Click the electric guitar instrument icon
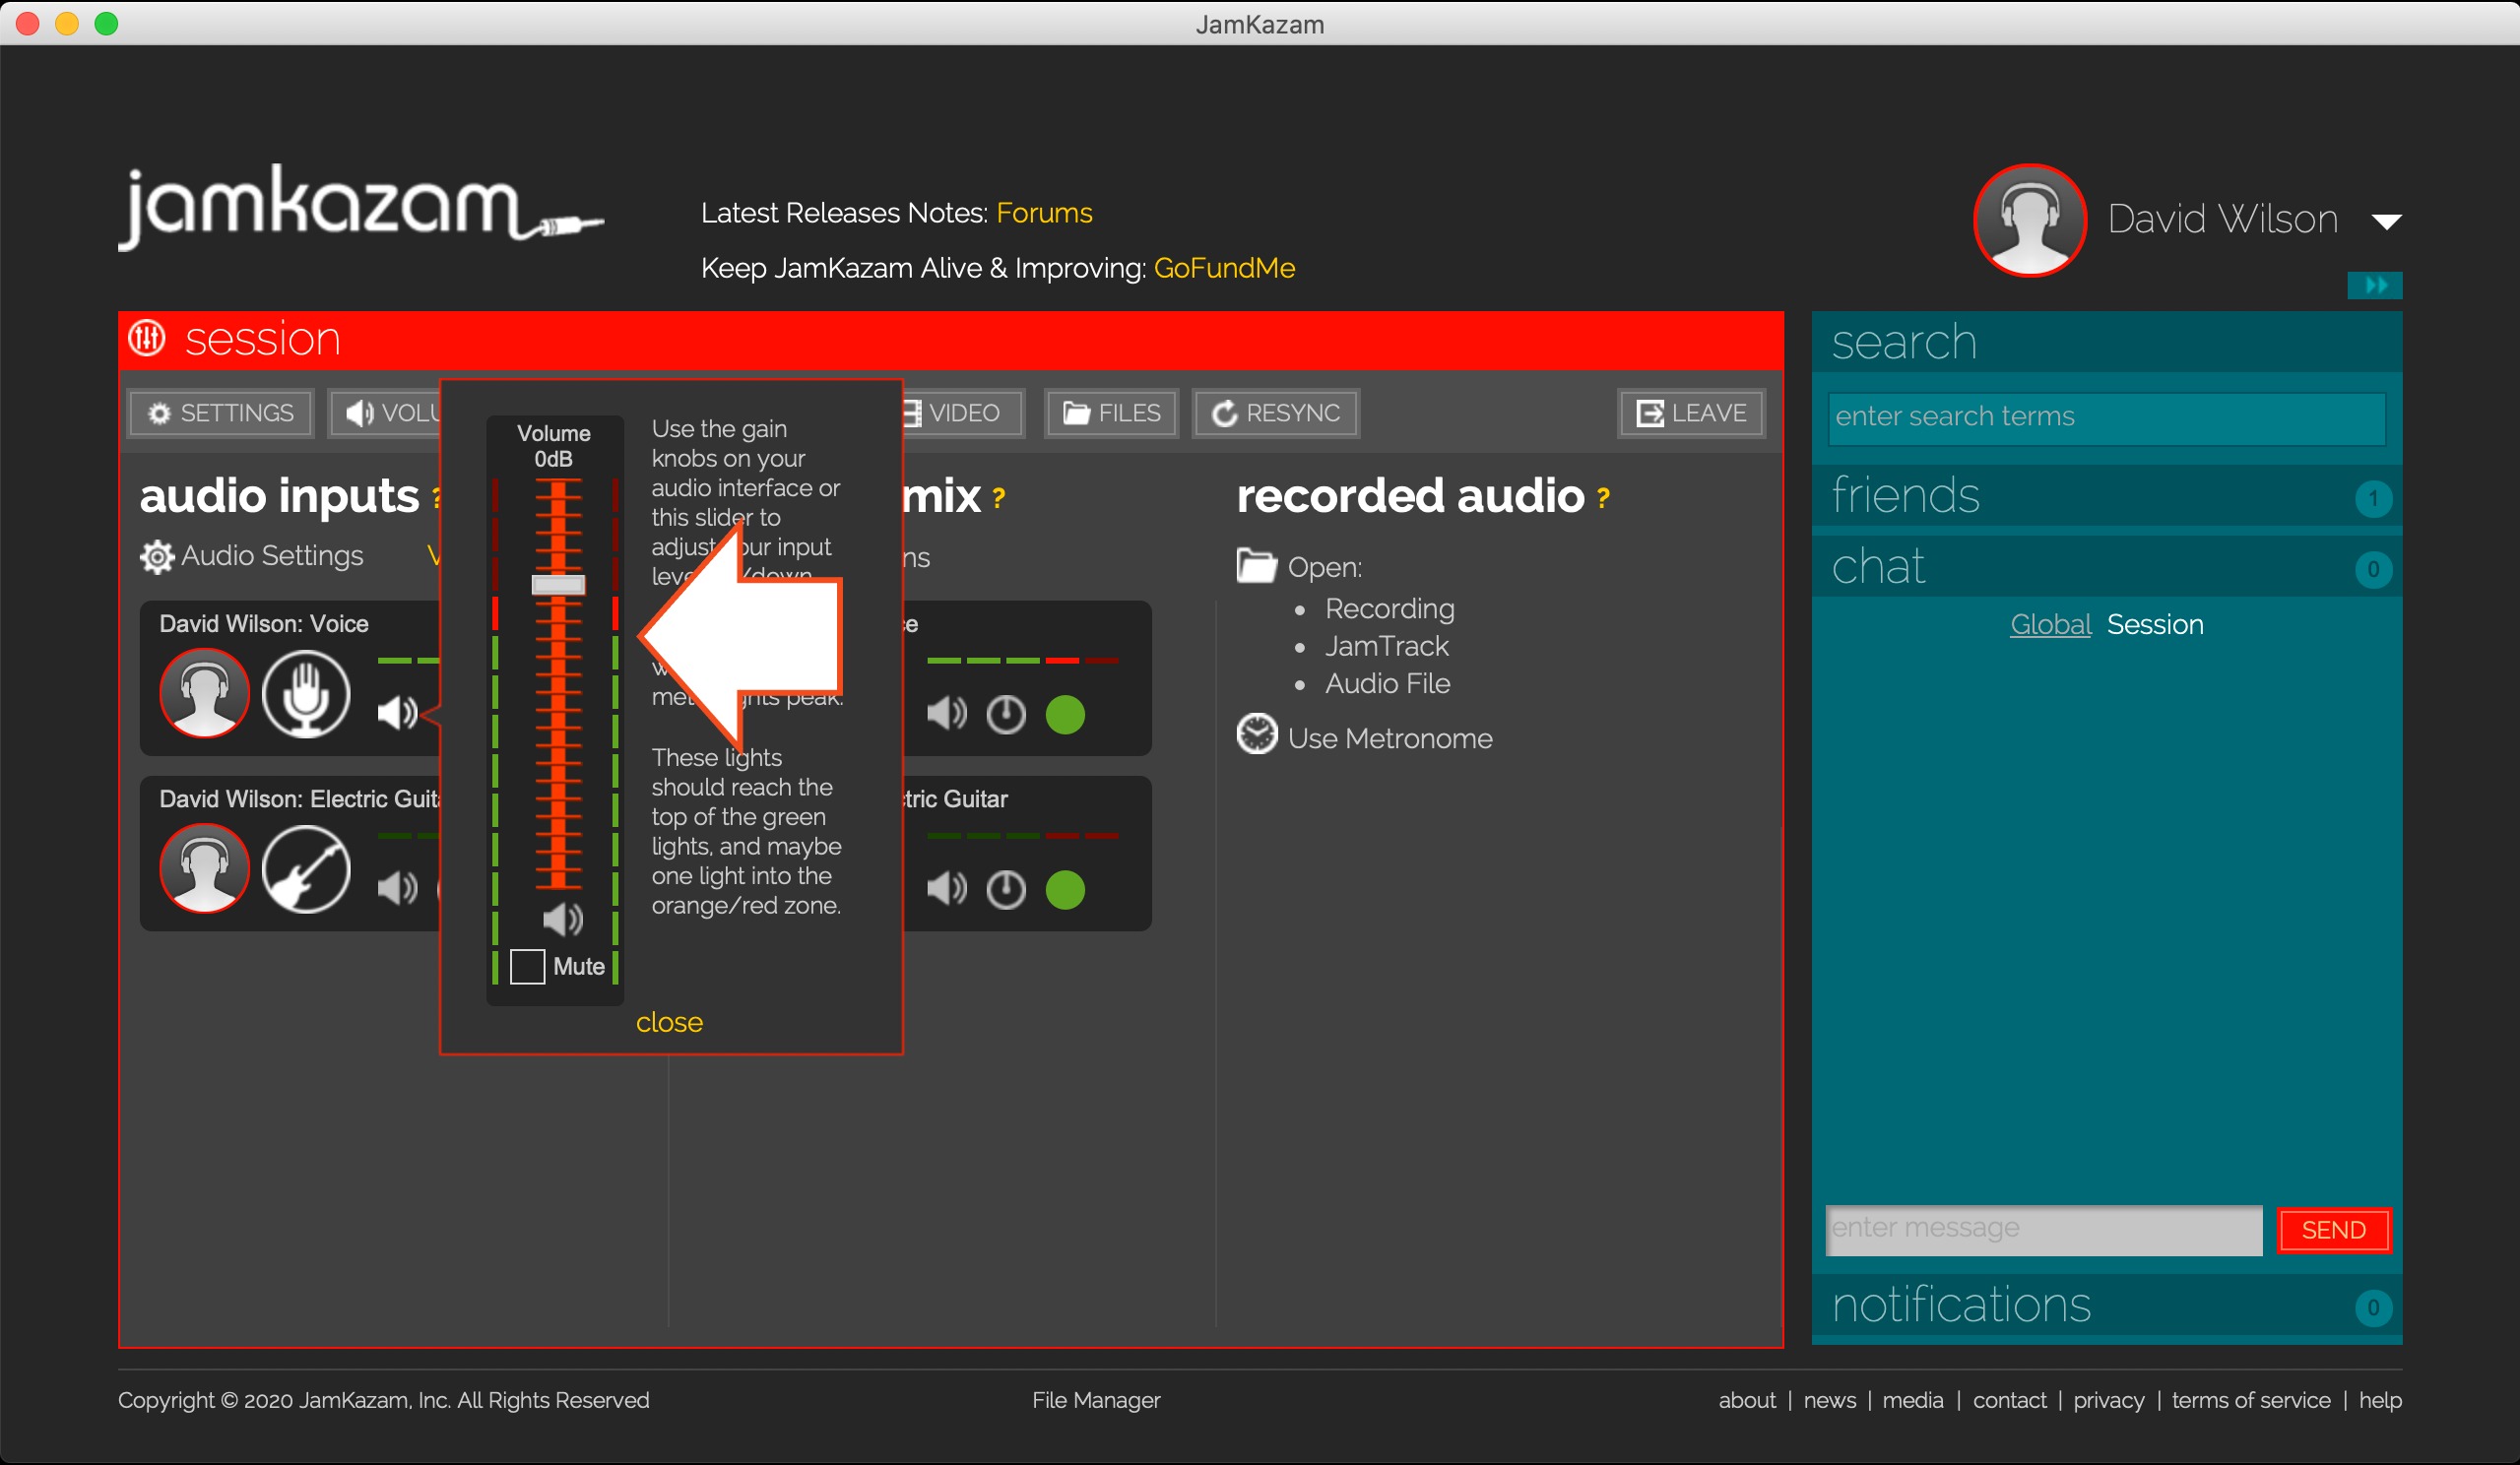The image size is (2520, 1465). click(x=306, y=868)
